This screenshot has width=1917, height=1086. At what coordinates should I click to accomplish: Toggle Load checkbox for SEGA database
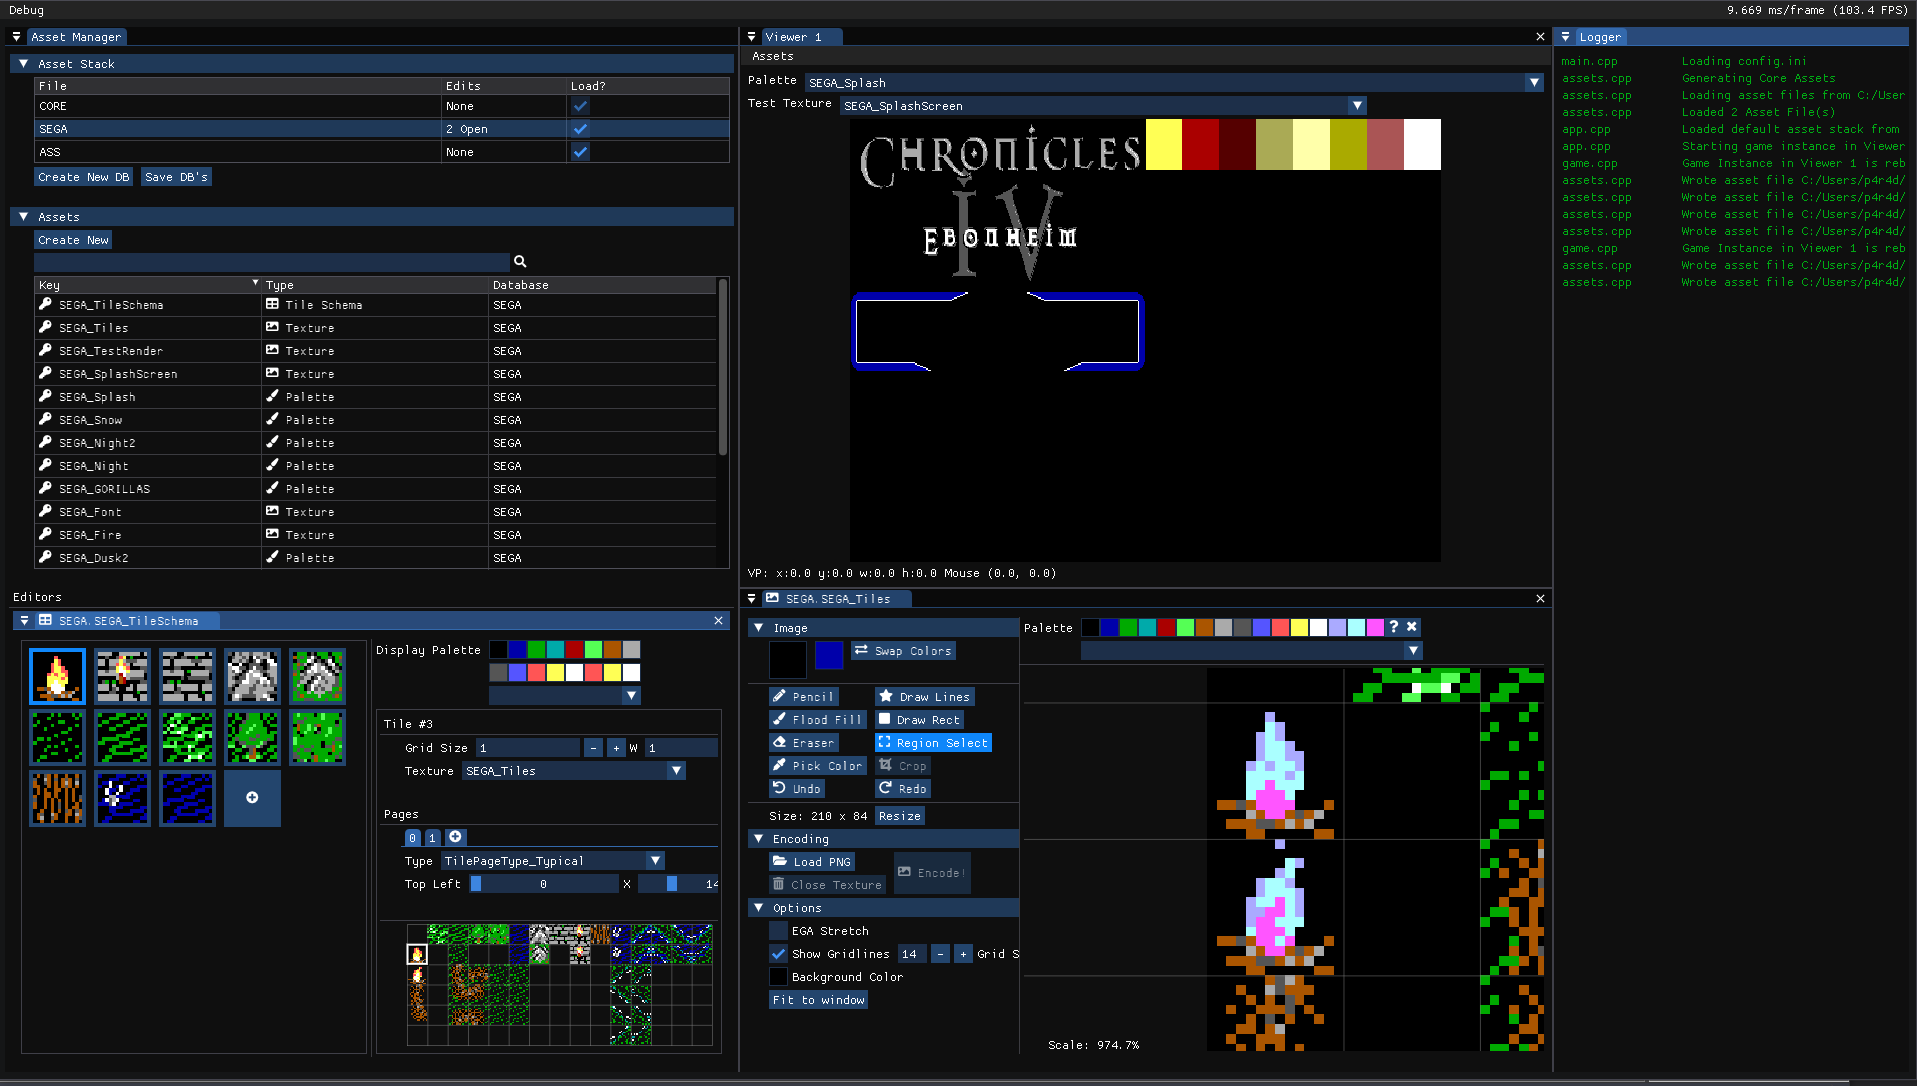pyautogui.click(x=580, y=129)
